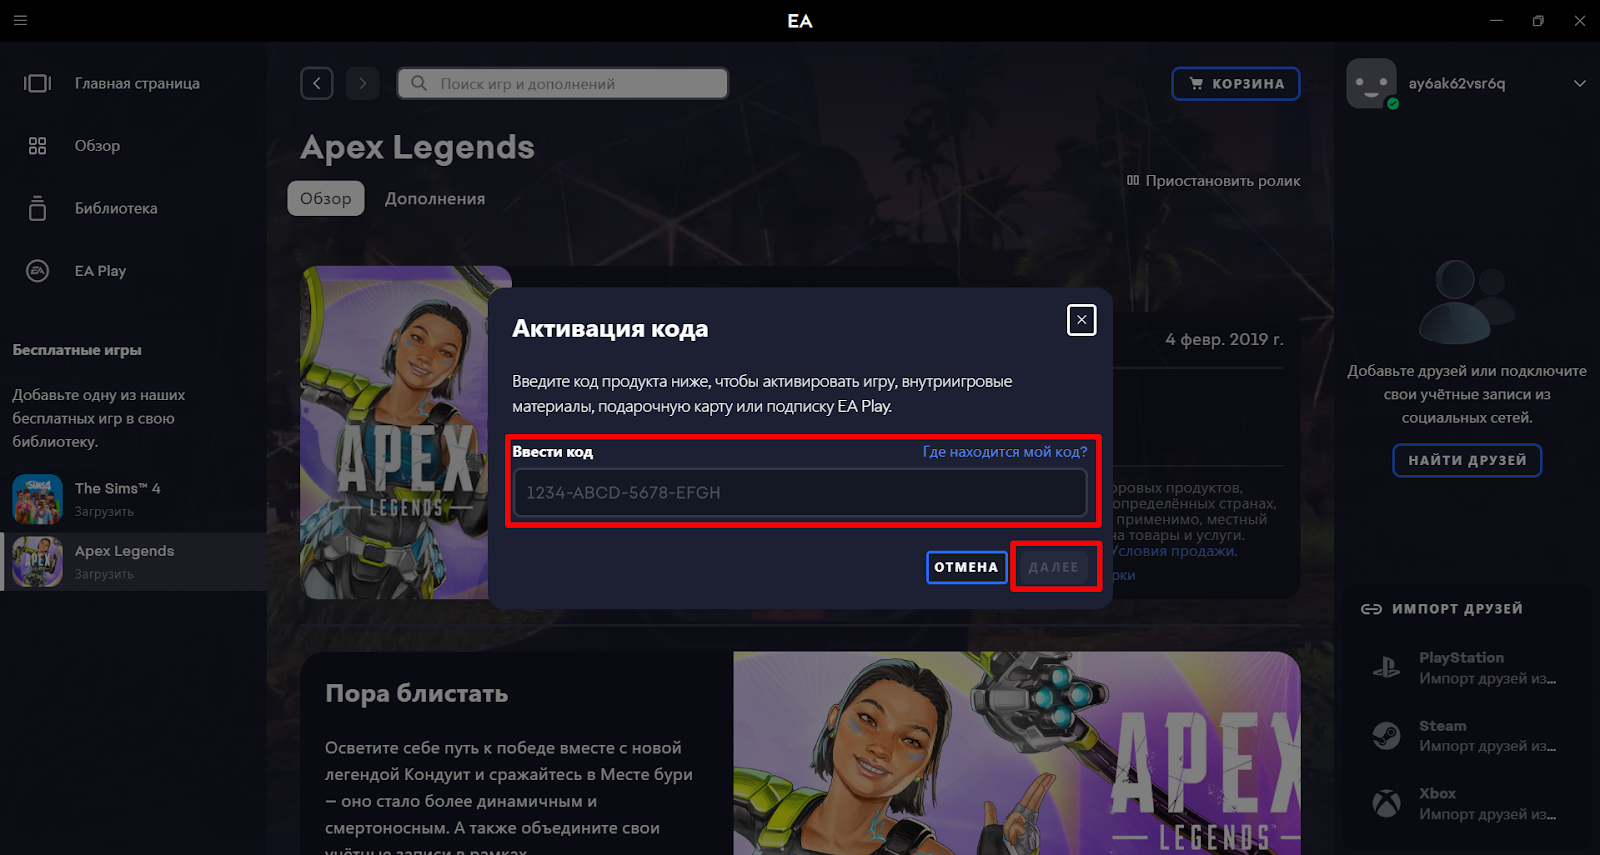Click the Xbox import icon
Image resolution: width=1600 pixels, height=855 pixels.
point(1386,803)
